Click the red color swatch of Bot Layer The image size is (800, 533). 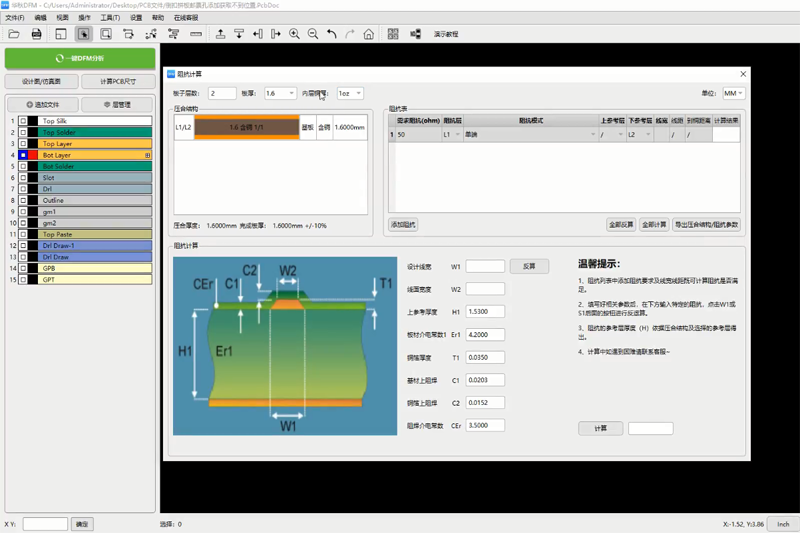pos(33,155)
